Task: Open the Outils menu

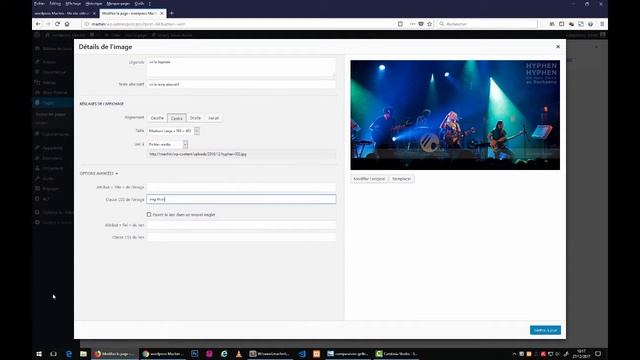Action: tap(139, 4)
